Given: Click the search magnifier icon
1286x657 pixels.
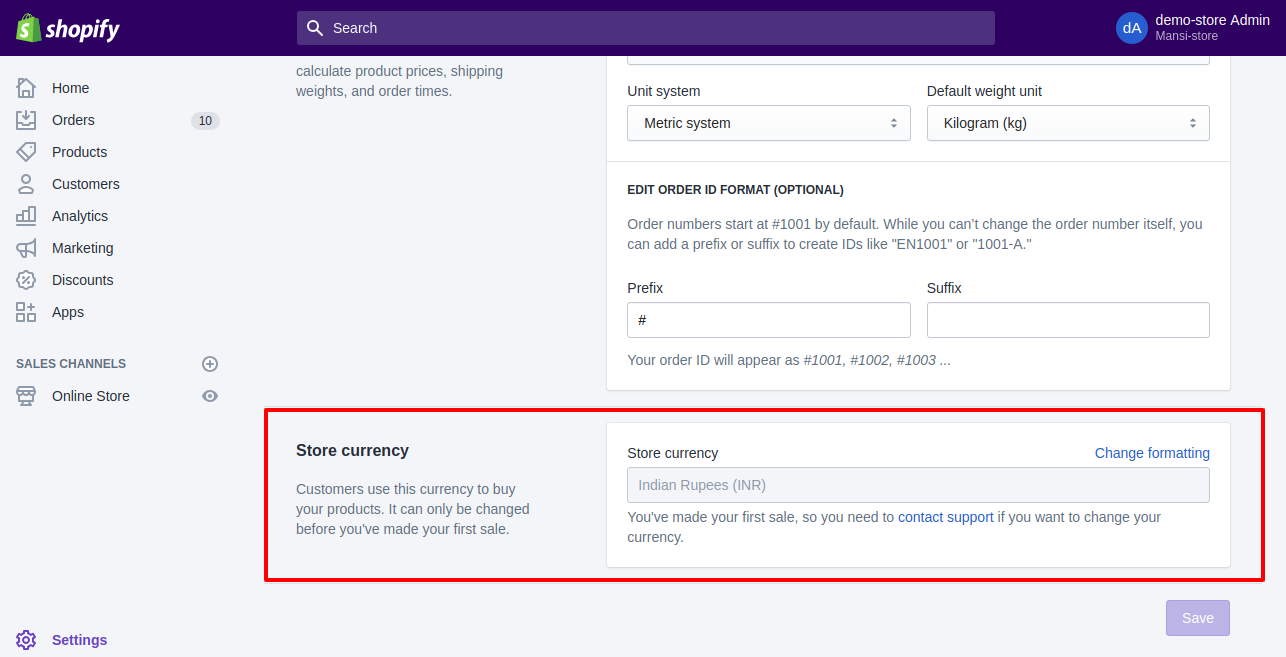Looking at the screenshot, I should (315, 28).
